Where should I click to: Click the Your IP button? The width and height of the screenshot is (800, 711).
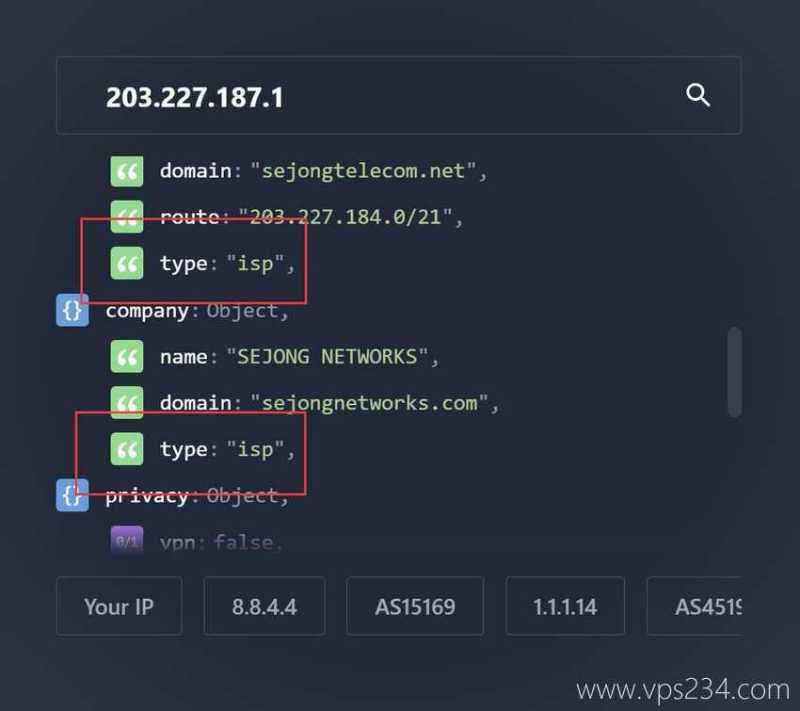click(119, 606)
